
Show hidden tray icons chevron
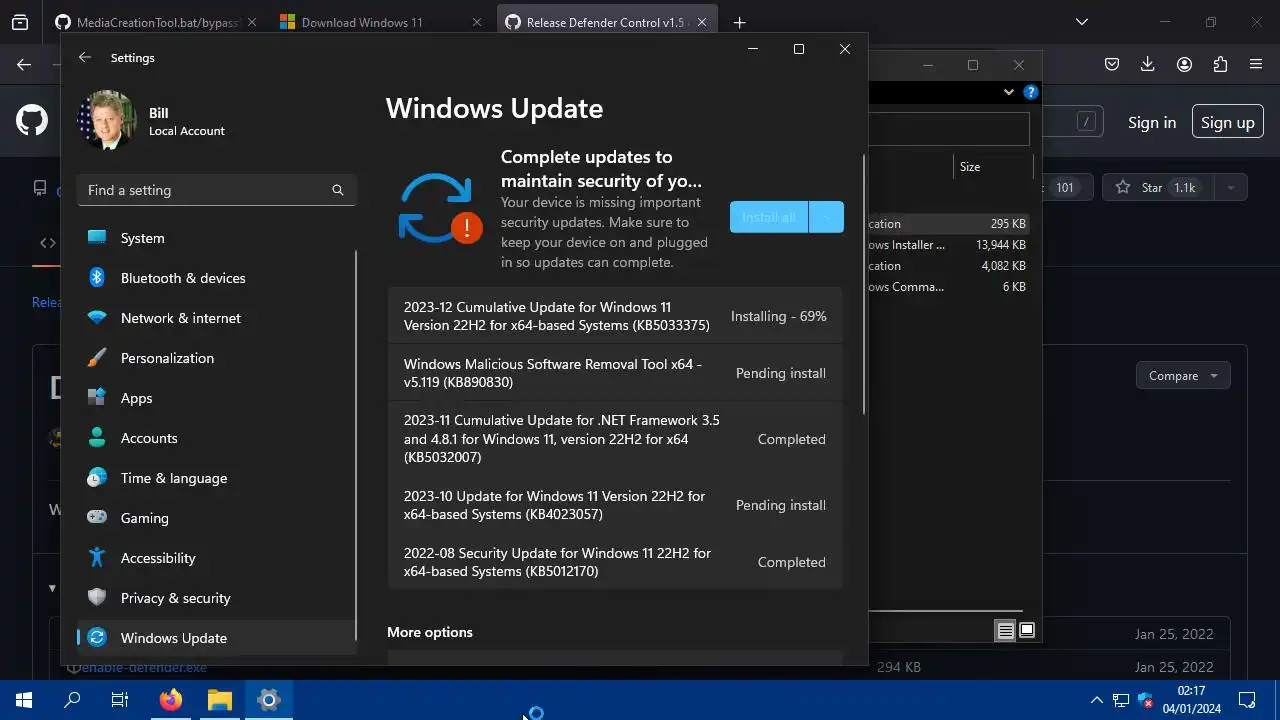click(1097, 700)
